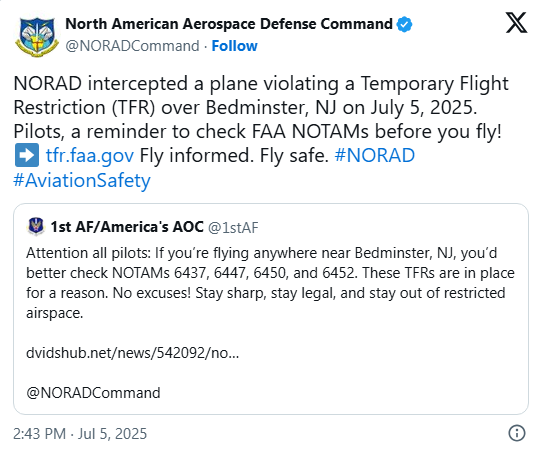Click the 1st AF profile emblem
Viewport: 540px width, 449px height.
tap(36, 226)
